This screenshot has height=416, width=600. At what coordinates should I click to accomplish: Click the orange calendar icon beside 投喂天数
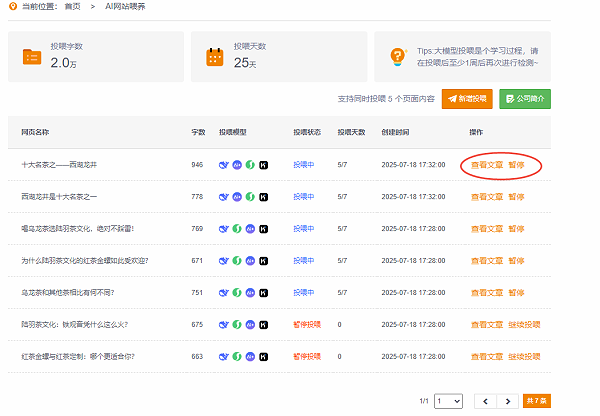click(215, 57)
